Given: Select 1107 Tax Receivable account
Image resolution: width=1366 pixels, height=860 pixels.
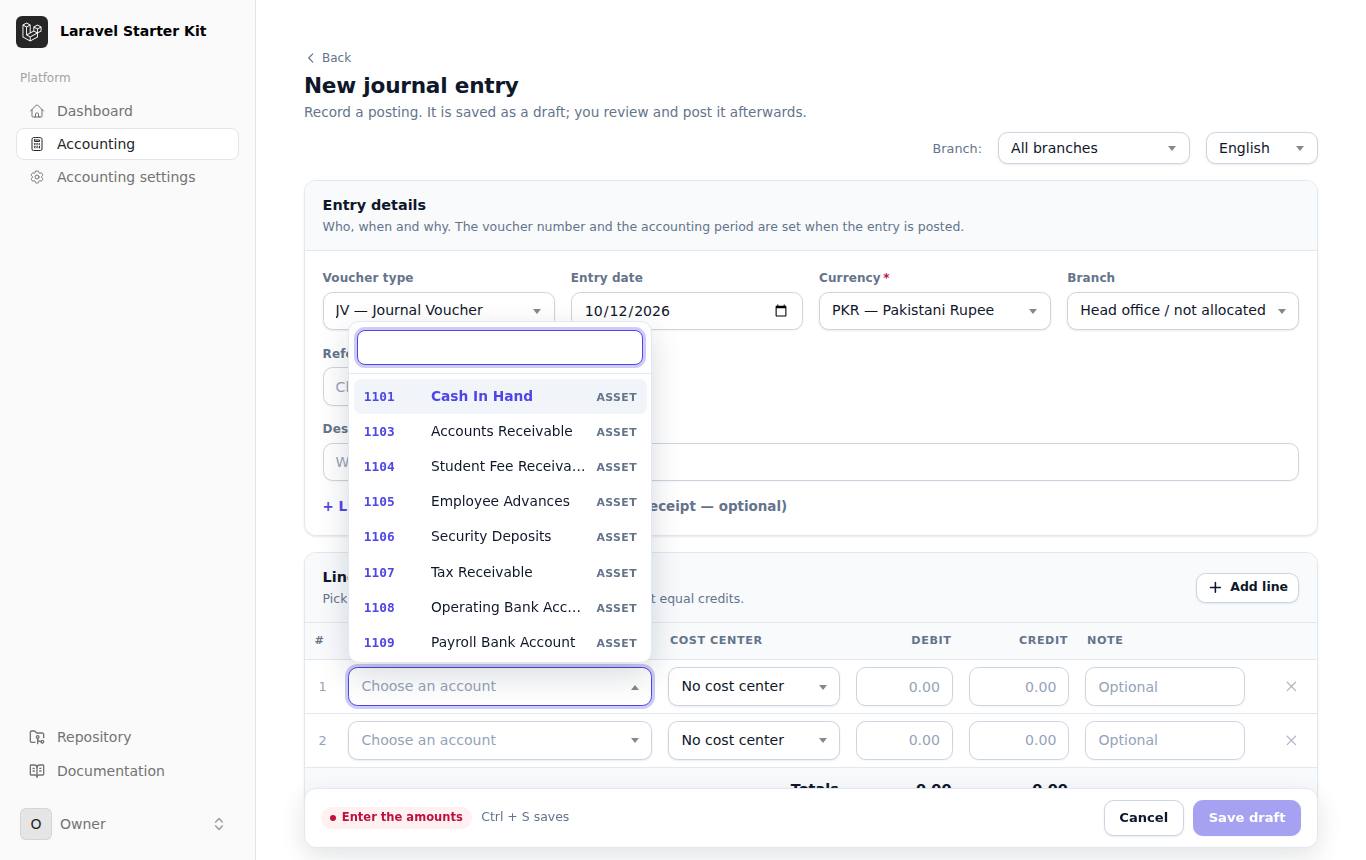Looking at the screenshot, I should (x=500, y=572).
